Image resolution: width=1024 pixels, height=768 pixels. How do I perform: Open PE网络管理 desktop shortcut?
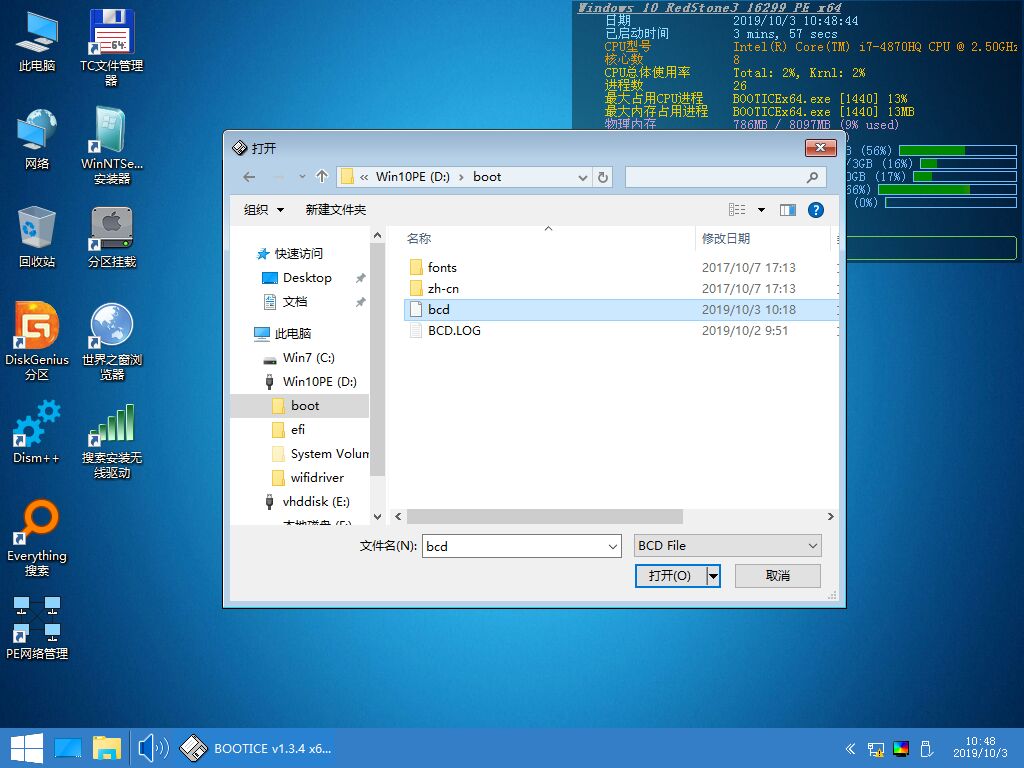(x=37, y=628)
